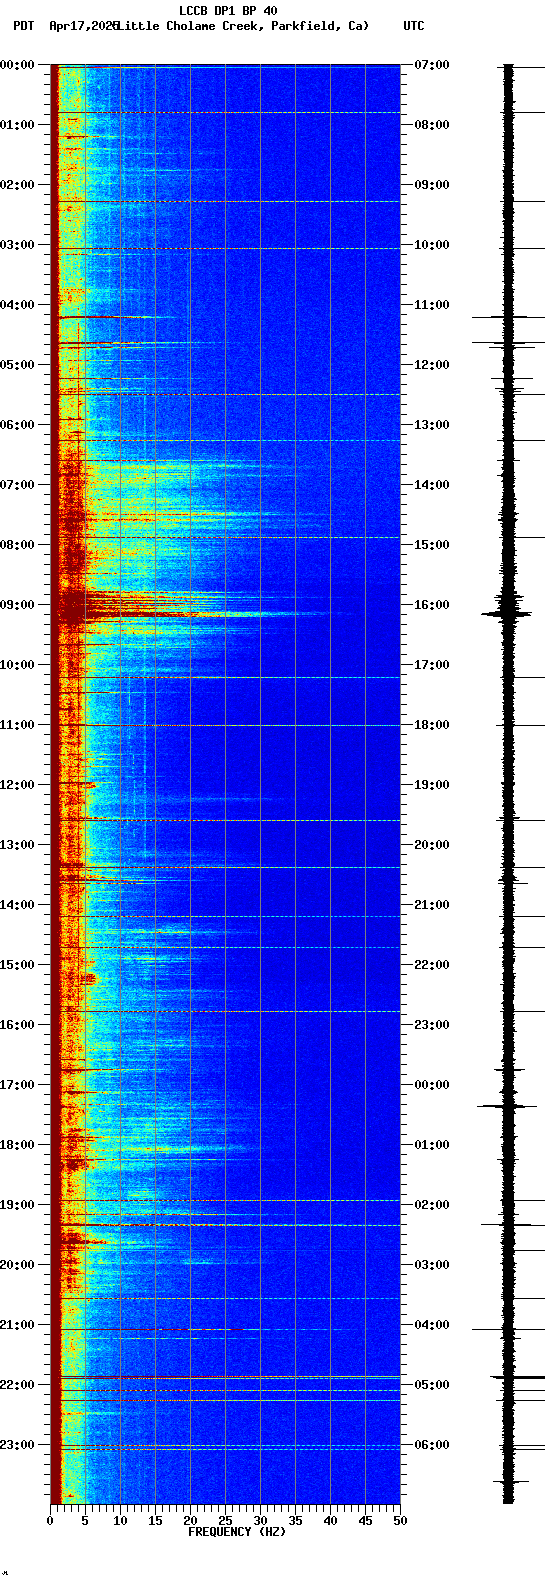Screen dimensions: 552x1584
Task: Click the UTC time label 05:00
Action: [x=431, y=1385]
